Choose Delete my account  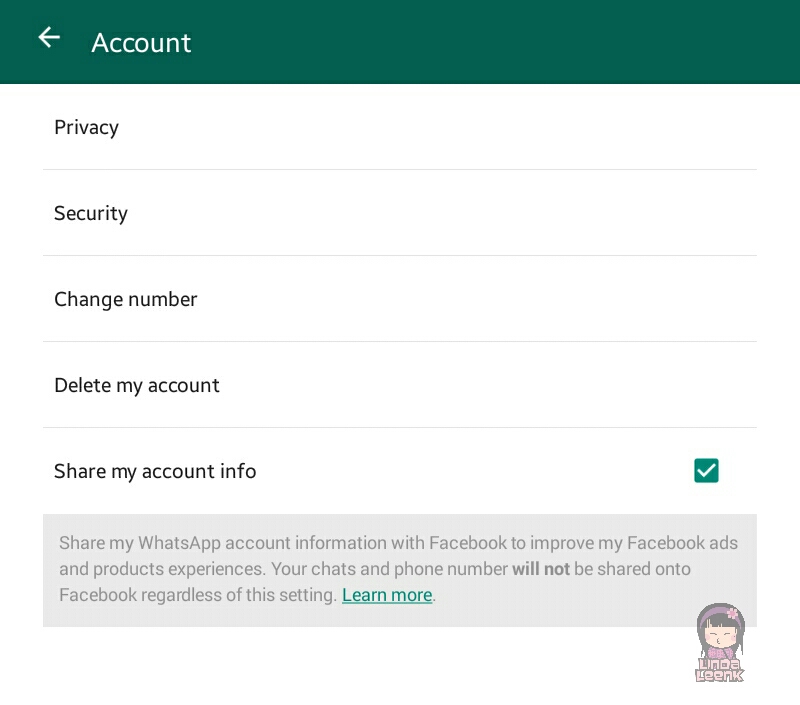point(137,385)
